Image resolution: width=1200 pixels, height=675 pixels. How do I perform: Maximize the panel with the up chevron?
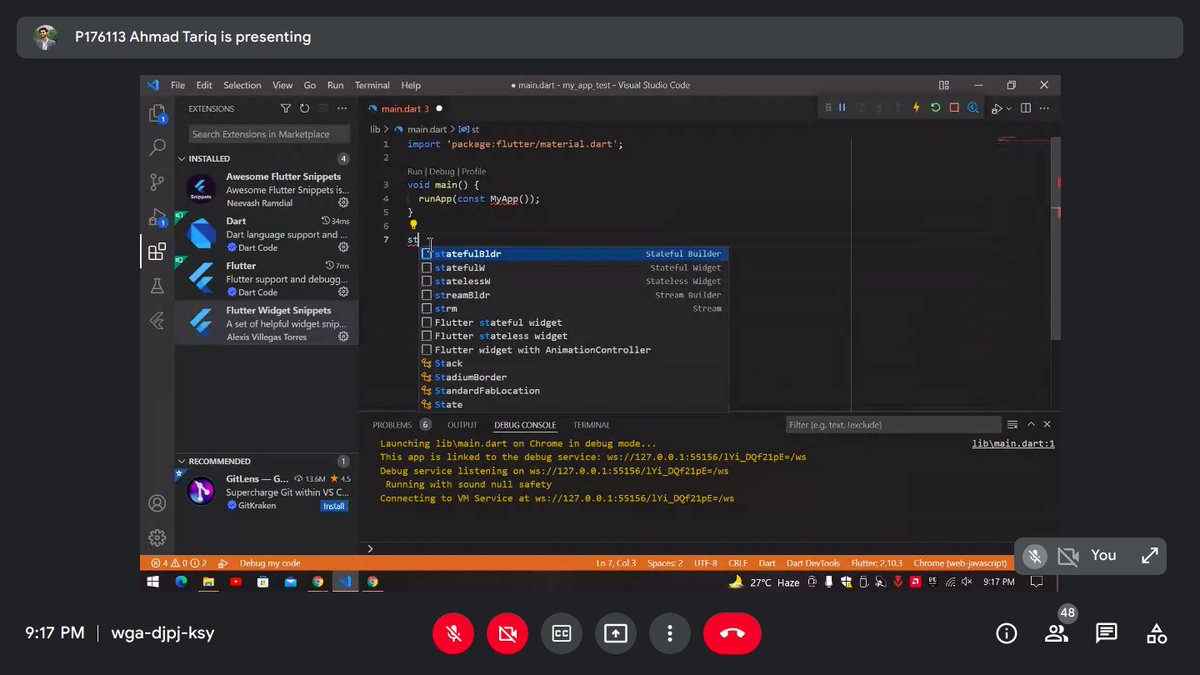(1031, 425)
